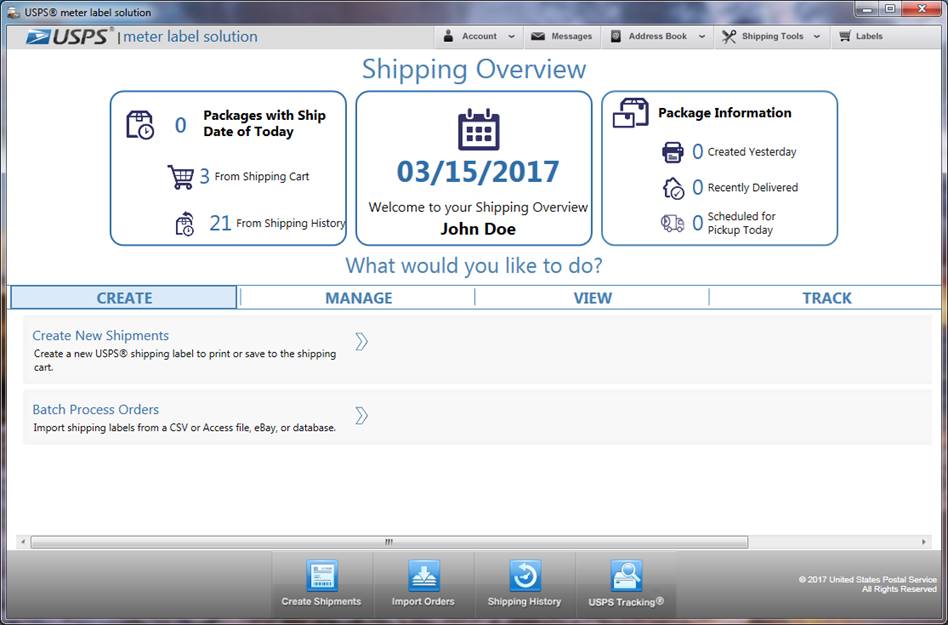Click the house checkmark Recently Delivered icon
This screenshot has height=625, width=948.
coord(673,188)
